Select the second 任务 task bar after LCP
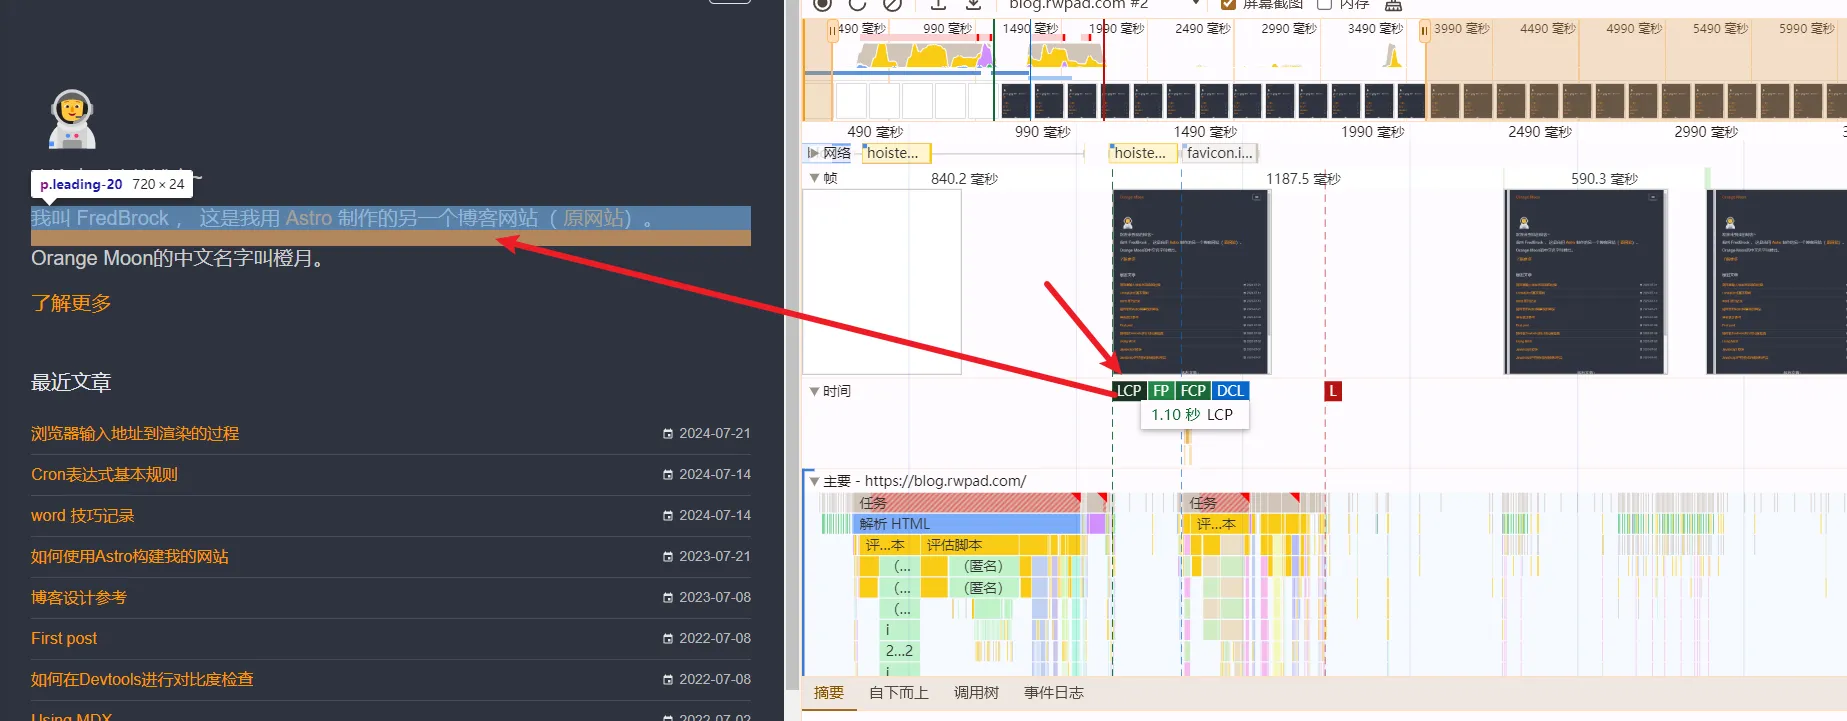This screenshot has width=1847, height=721. pyautogui.click(x=1216, y=503)
